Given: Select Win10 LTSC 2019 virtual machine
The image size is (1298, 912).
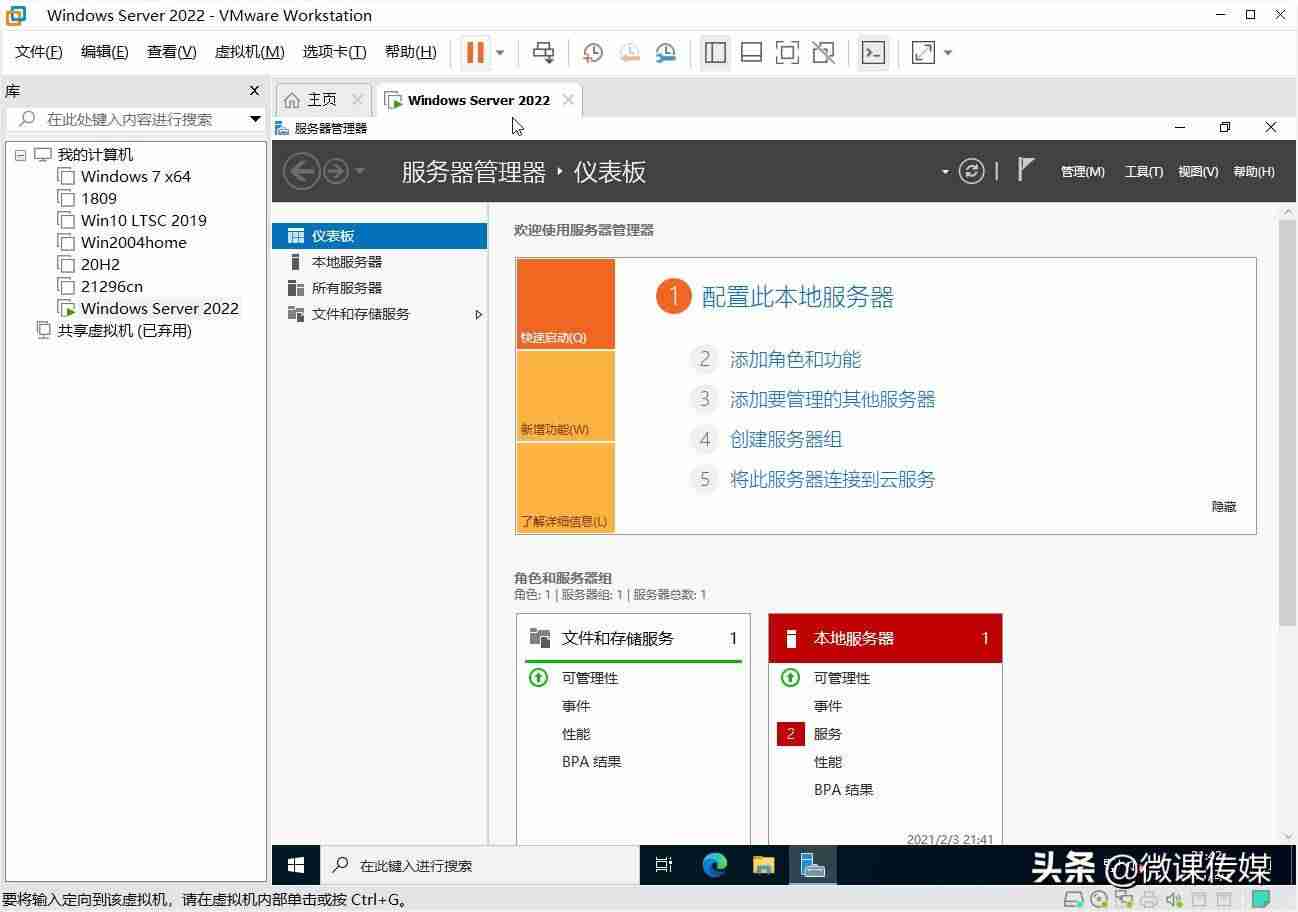Looking at the screenshot, I should tap(144, 221).
